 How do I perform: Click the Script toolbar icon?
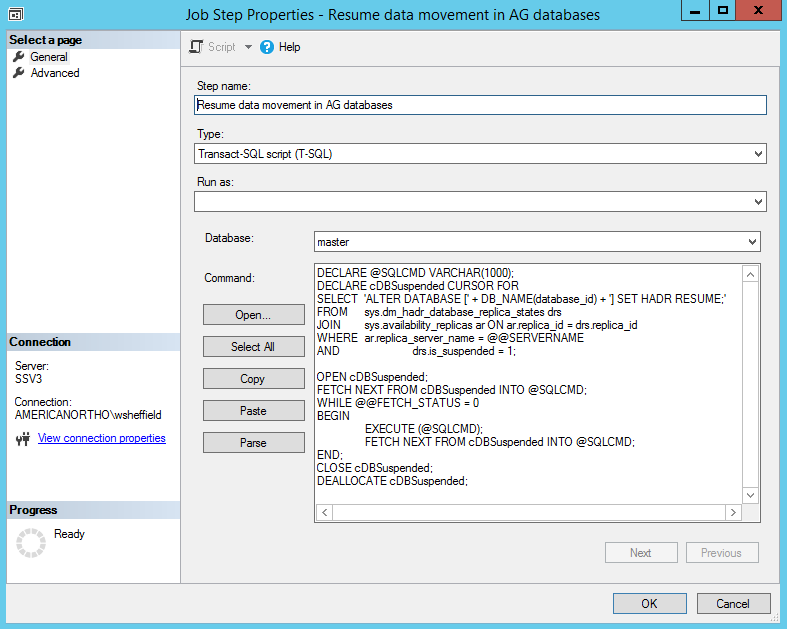click(196, 47)
